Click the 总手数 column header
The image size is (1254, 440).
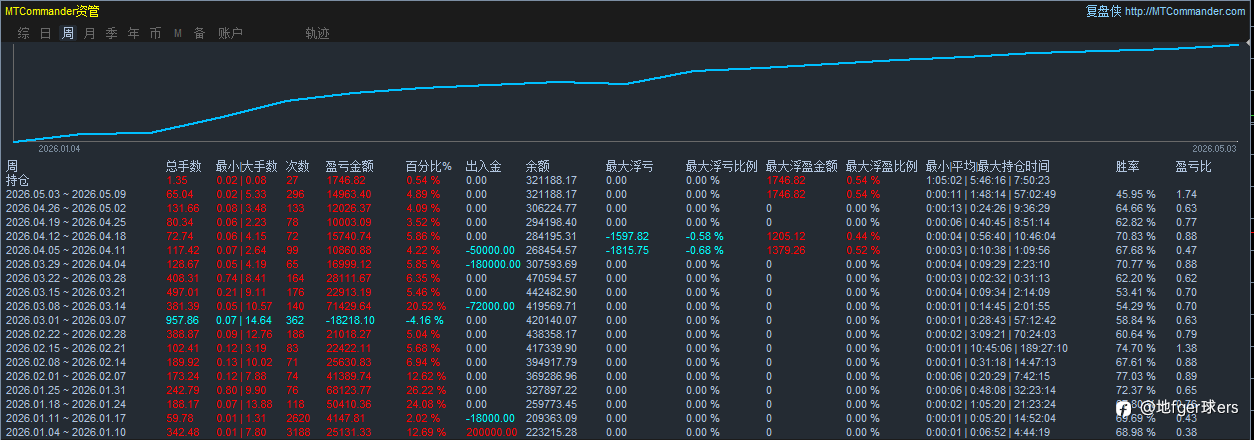(x=184, y=167)
